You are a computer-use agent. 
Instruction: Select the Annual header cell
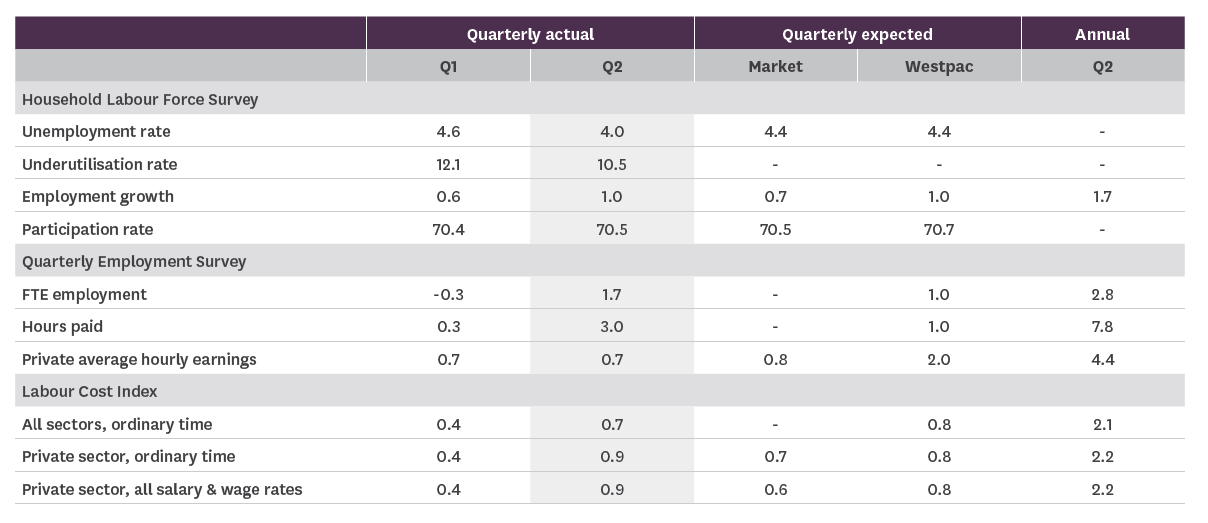click(1102, 34)
